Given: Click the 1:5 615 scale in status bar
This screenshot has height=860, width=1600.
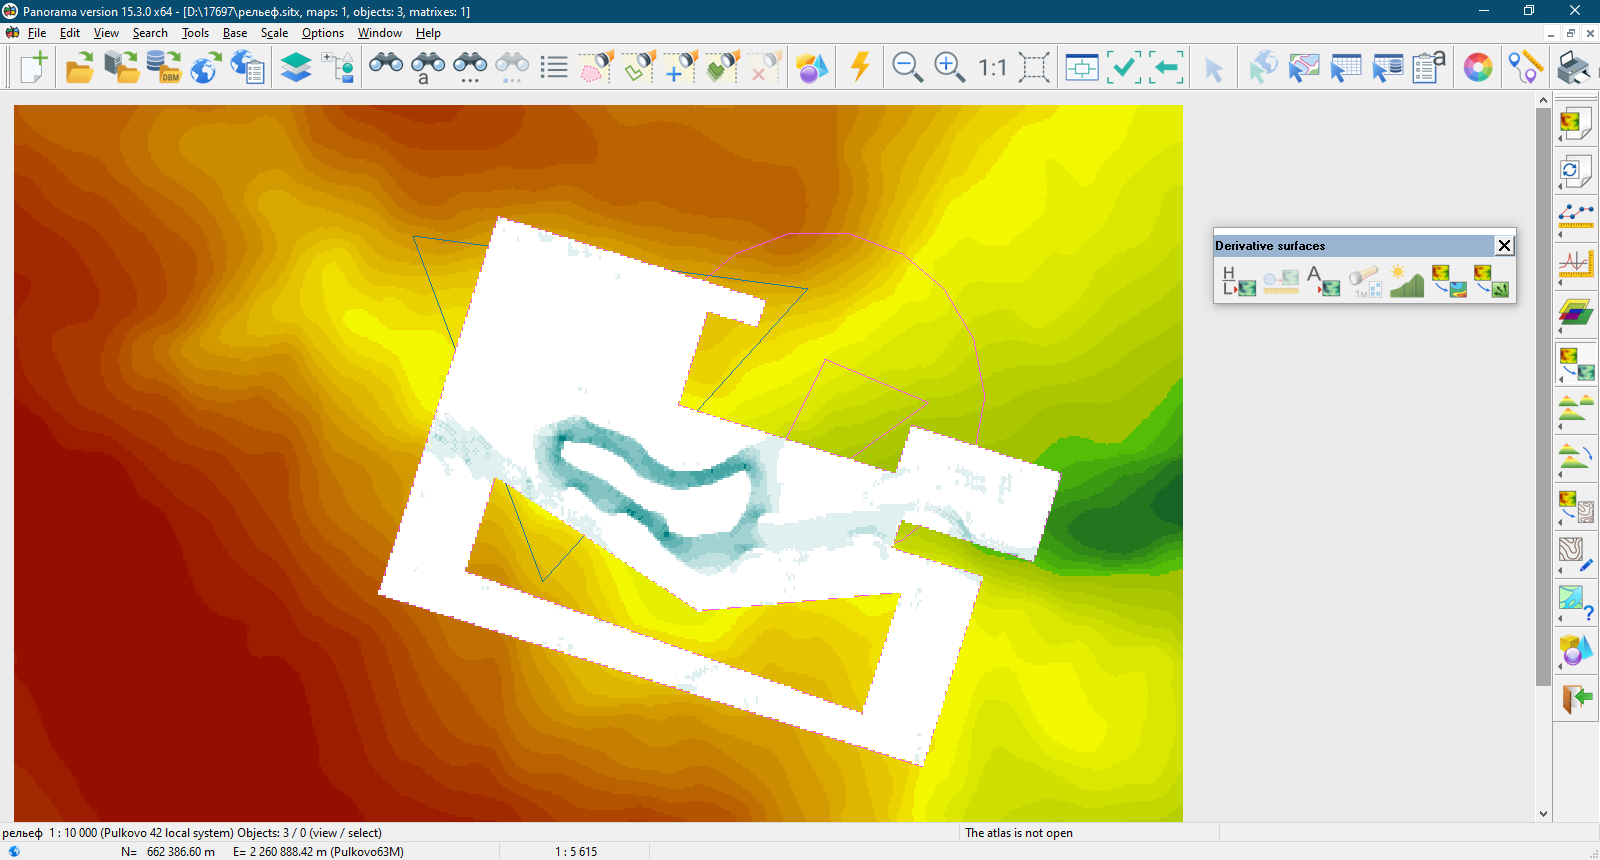Looking at the screenshot, I should click(575, 852).
